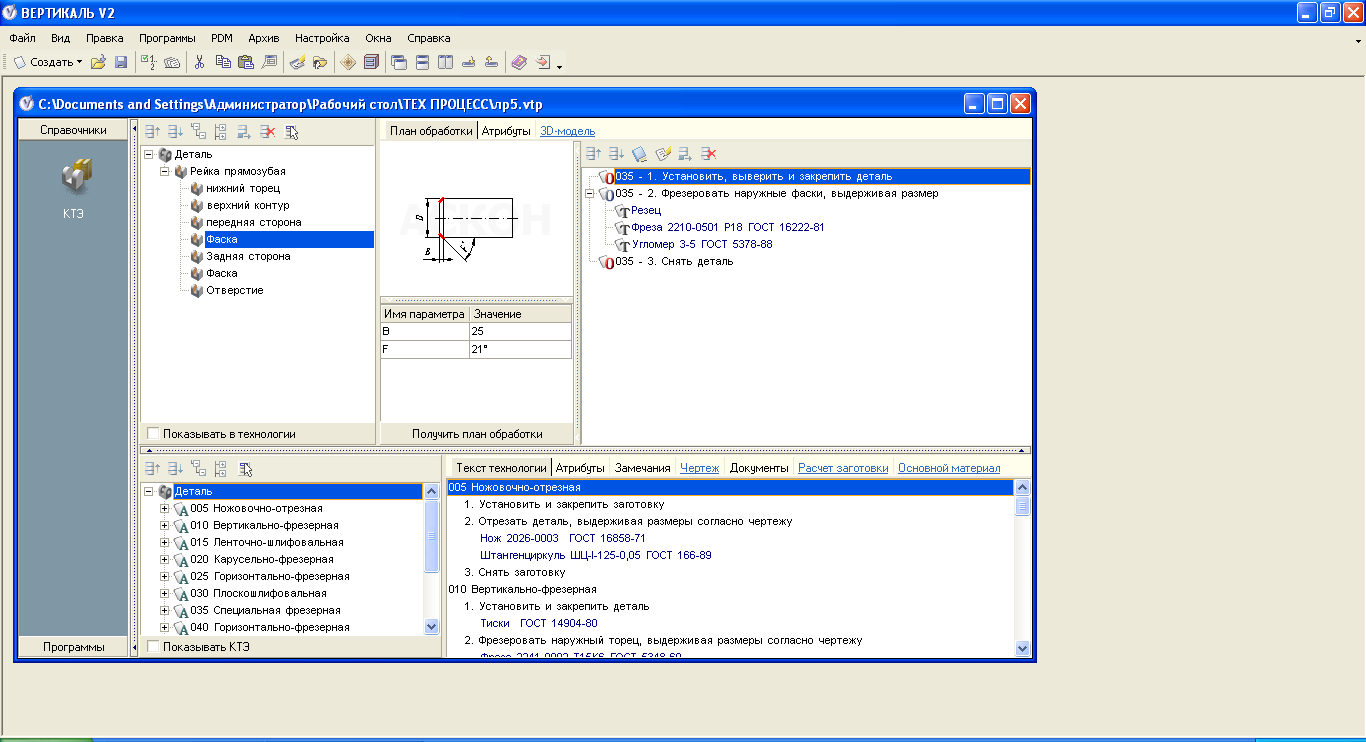Click the open file folder icon
Viewport: 1366px width, 742px height.
(x=98, y=62)
